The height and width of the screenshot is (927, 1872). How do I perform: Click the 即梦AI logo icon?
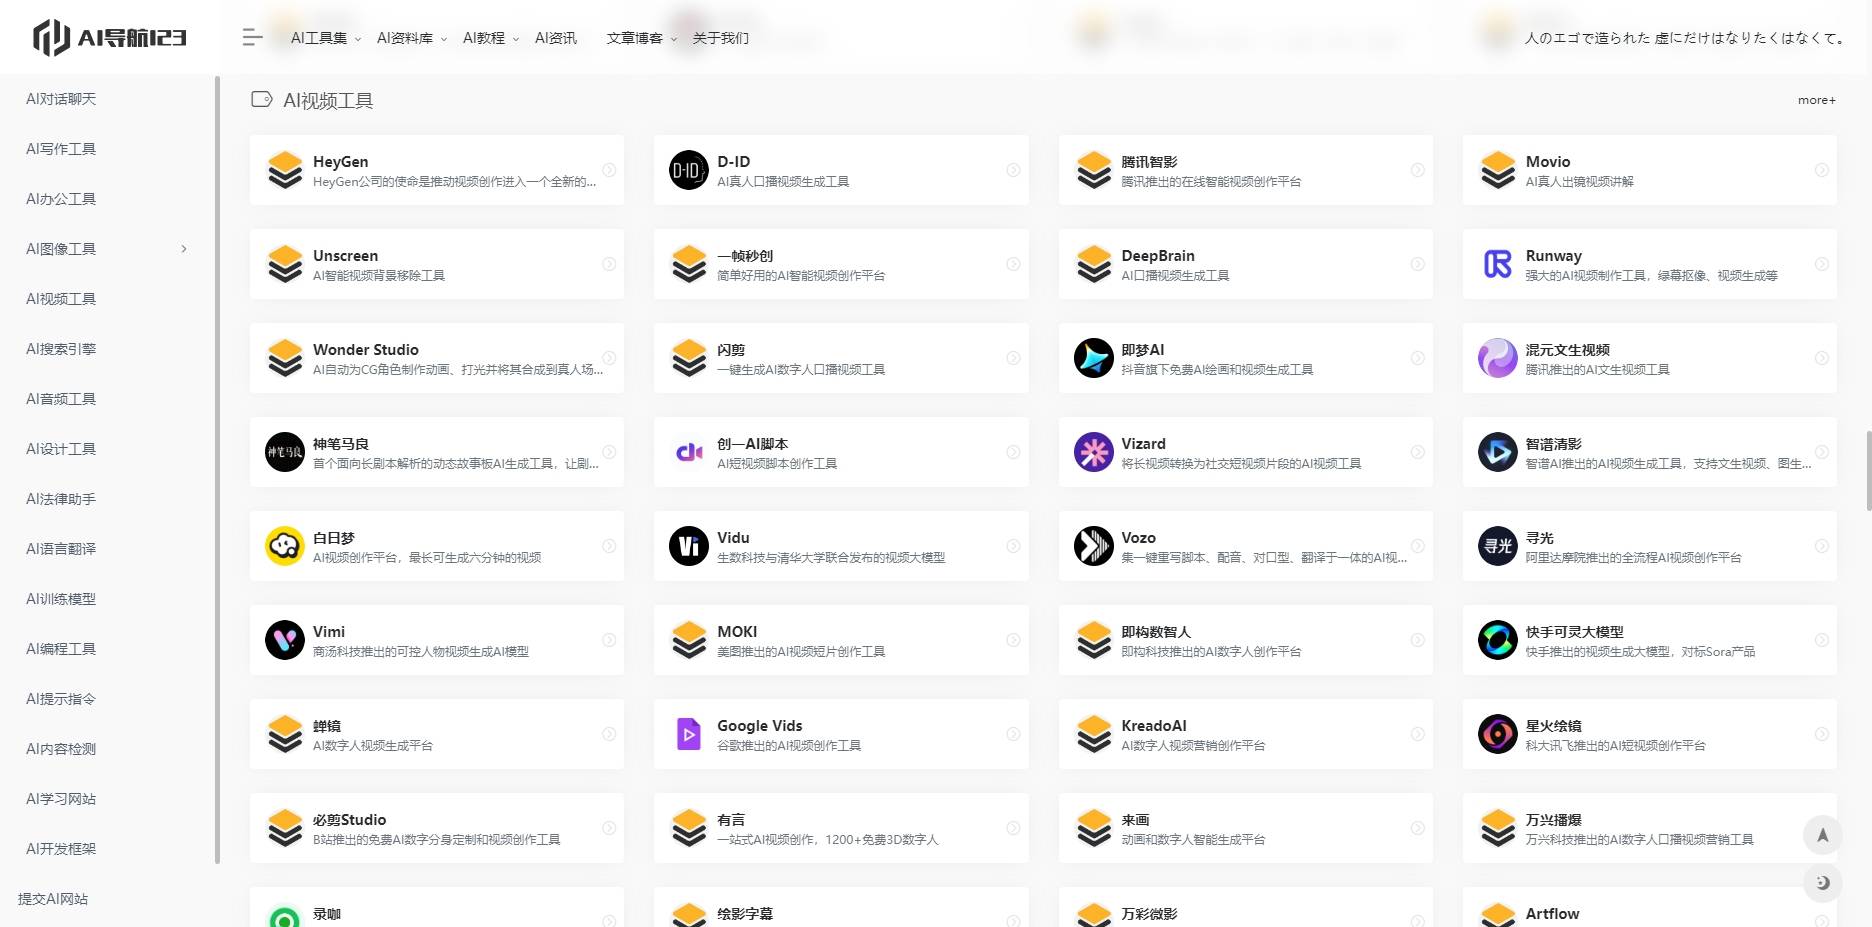(1094, 358)
